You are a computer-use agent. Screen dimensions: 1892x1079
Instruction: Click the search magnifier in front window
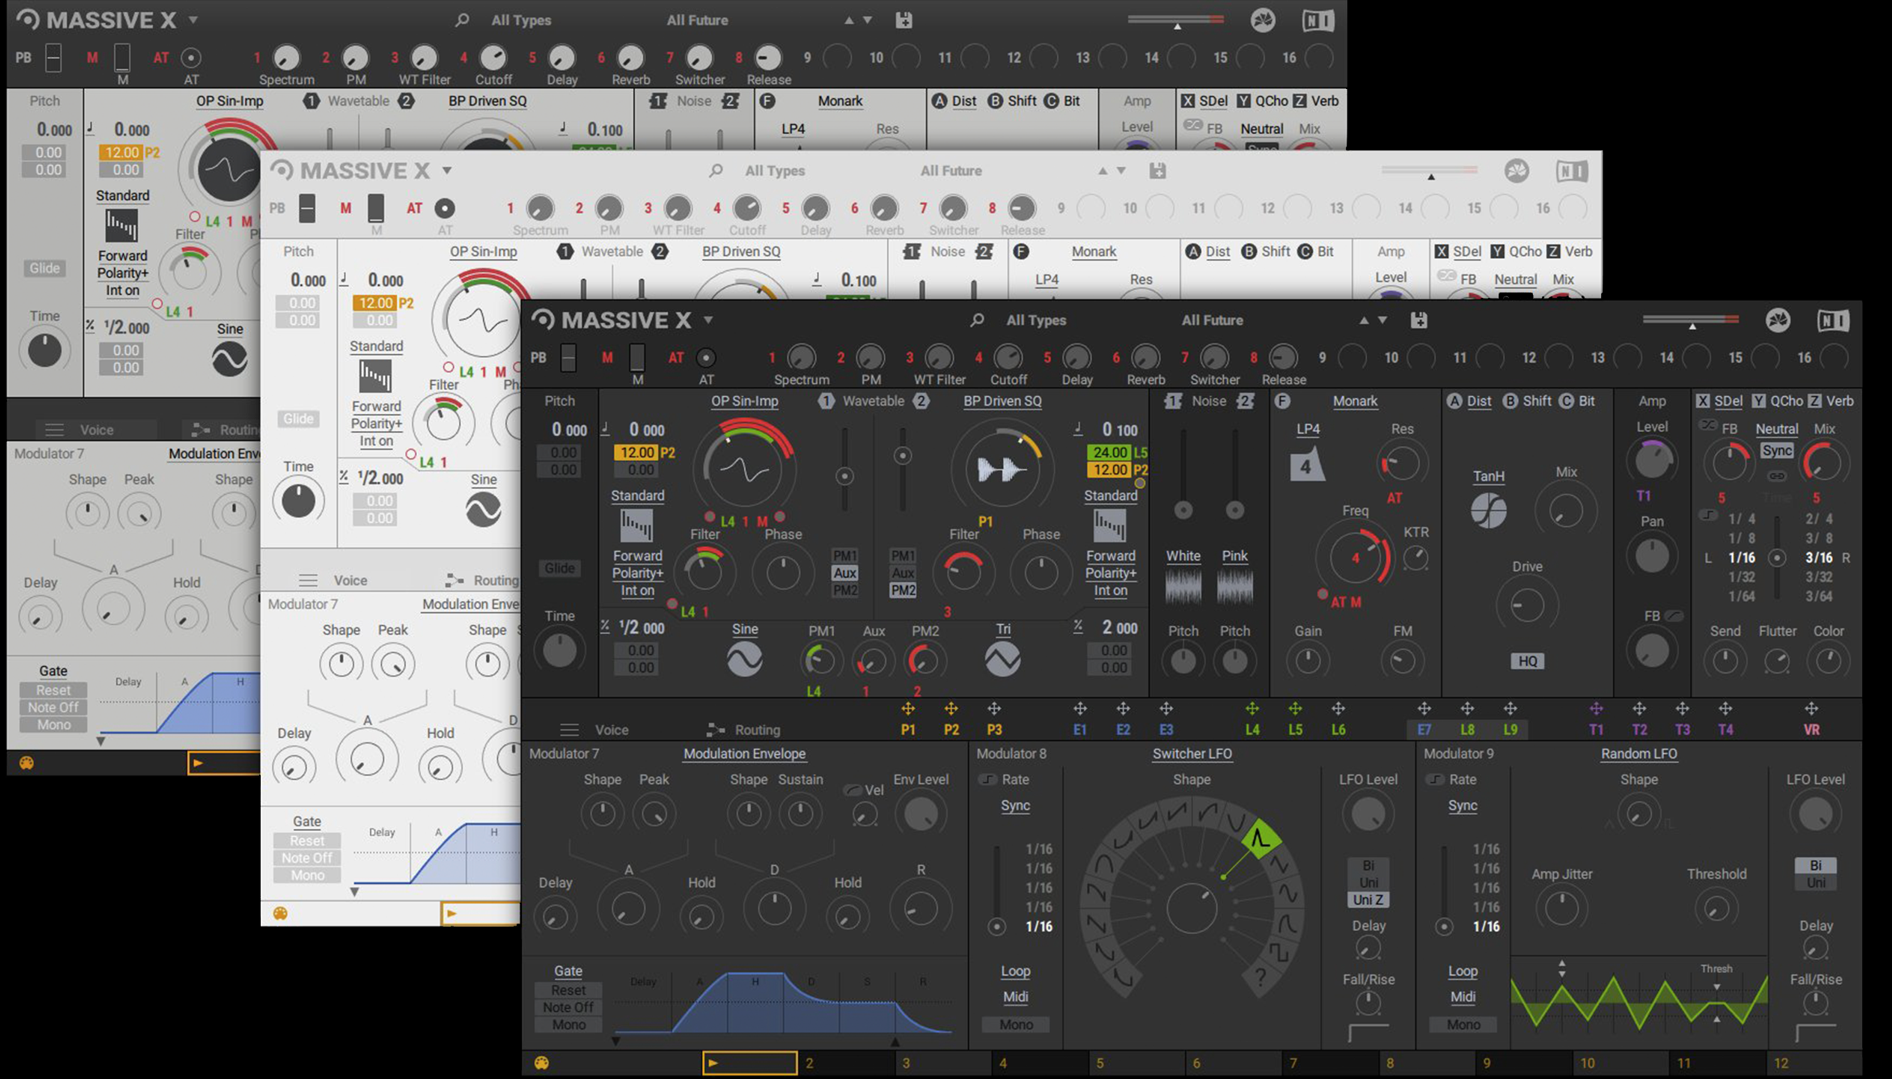(x=977, y=320)
